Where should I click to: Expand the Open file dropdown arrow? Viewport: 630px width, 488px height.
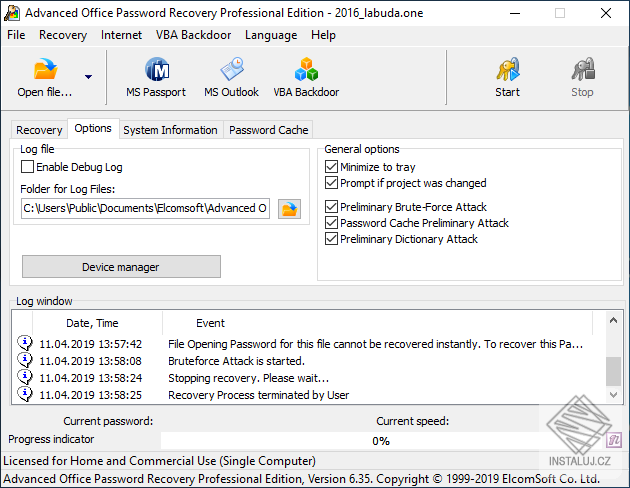(88, 77)
